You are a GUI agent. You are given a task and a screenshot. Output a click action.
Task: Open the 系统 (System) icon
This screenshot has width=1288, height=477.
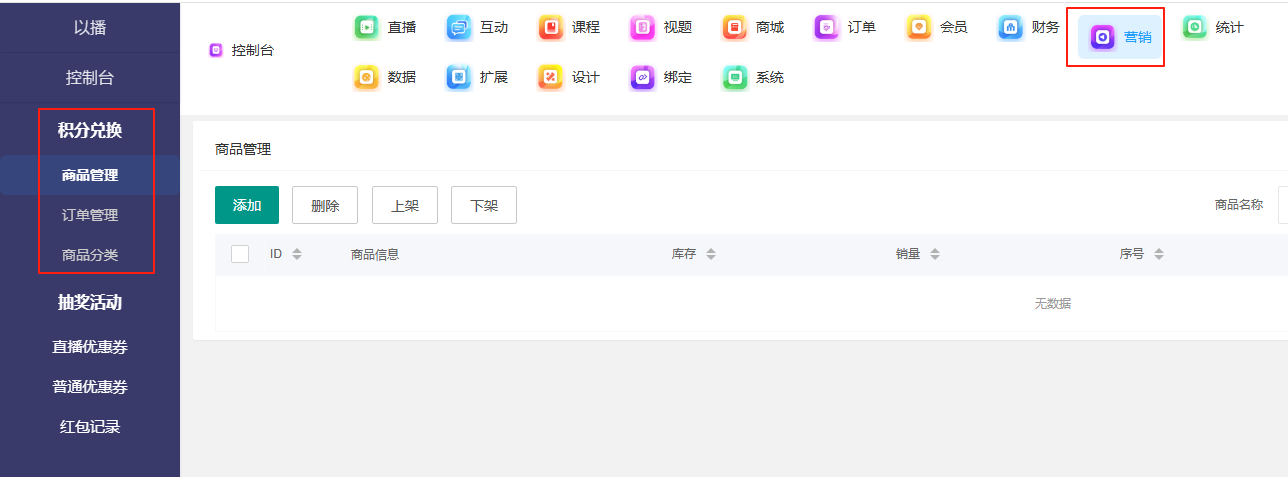click(x=735, y=77)
